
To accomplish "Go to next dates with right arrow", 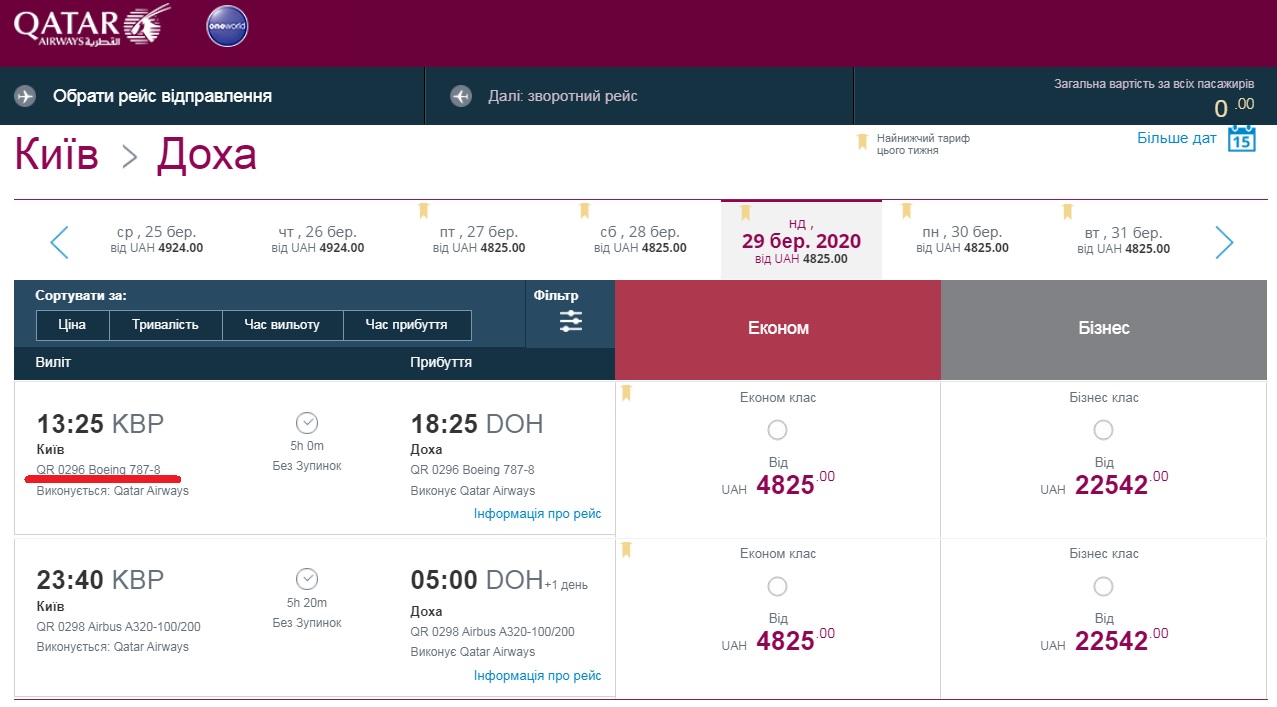I will click(1224, 242).
